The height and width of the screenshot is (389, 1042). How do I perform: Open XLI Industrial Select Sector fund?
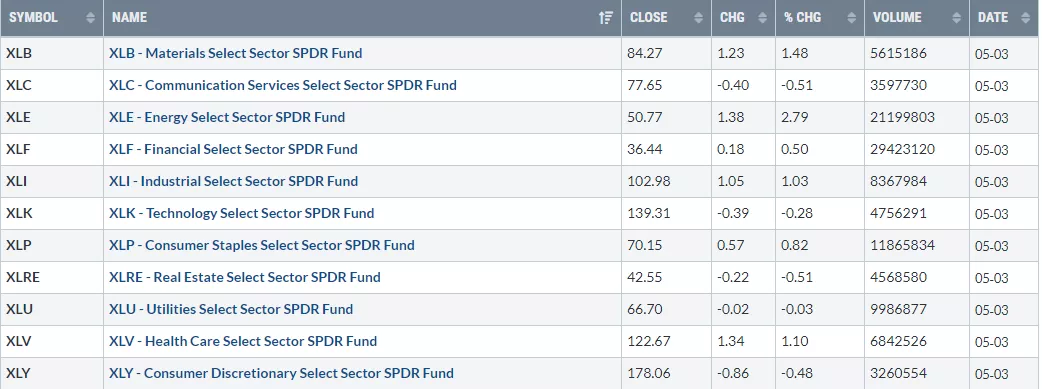point(233,181)
